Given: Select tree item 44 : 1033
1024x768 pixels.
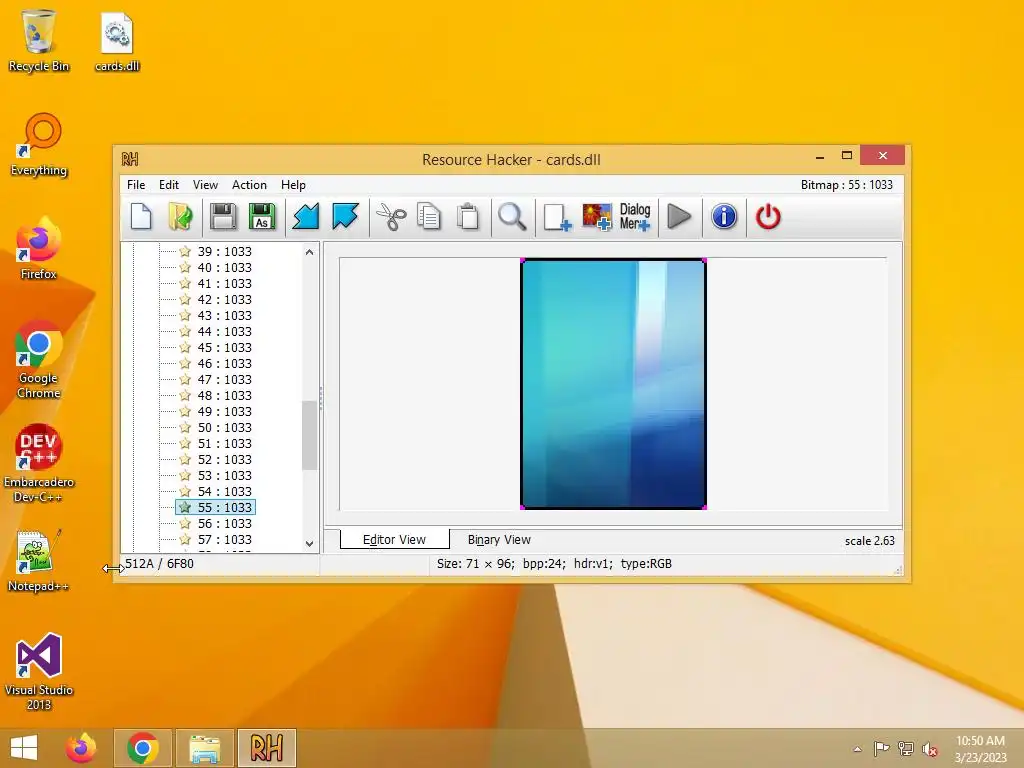Looking at the screenshot, I should (225, 332).
